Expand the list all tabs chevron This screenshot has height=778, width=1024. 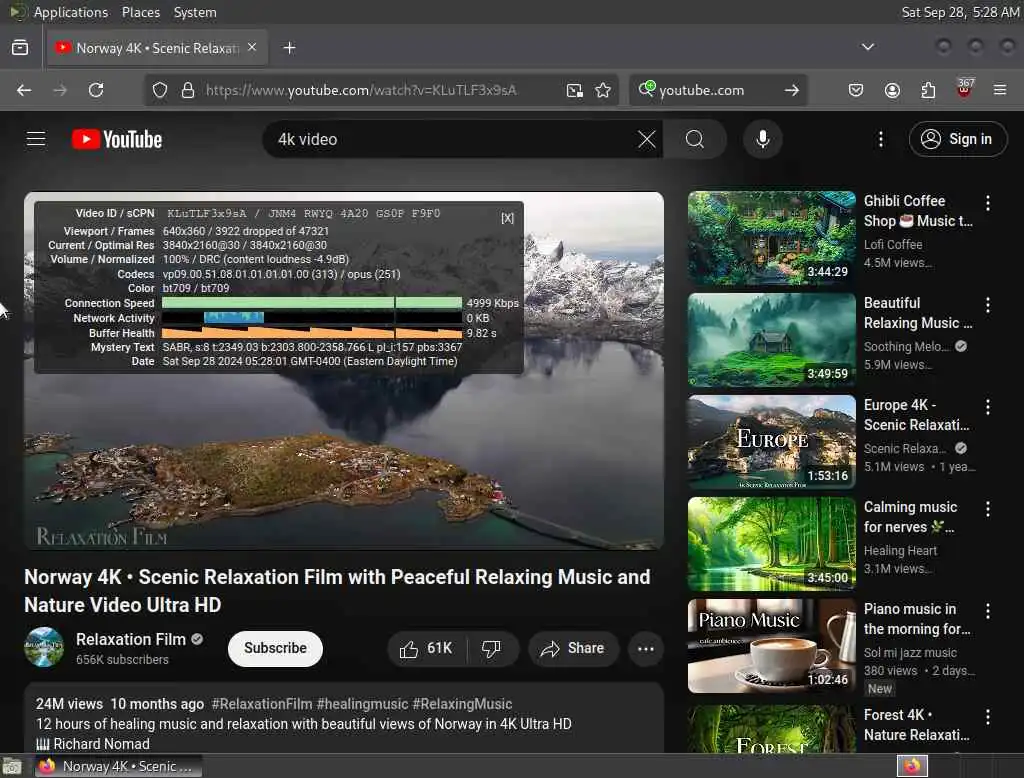point(868,47)
